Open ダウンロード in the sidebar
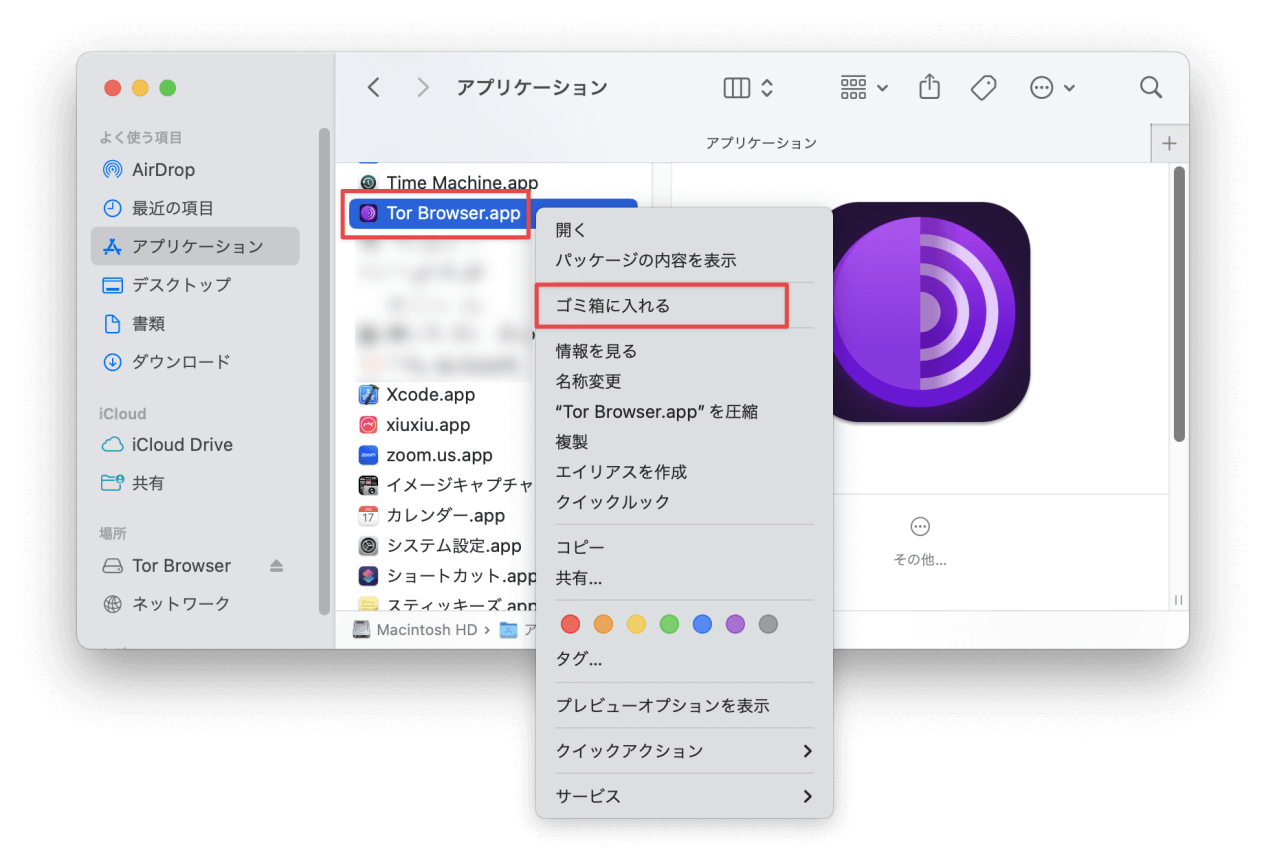The height and width of the screenshot is (855, 1266). point(195,362)
